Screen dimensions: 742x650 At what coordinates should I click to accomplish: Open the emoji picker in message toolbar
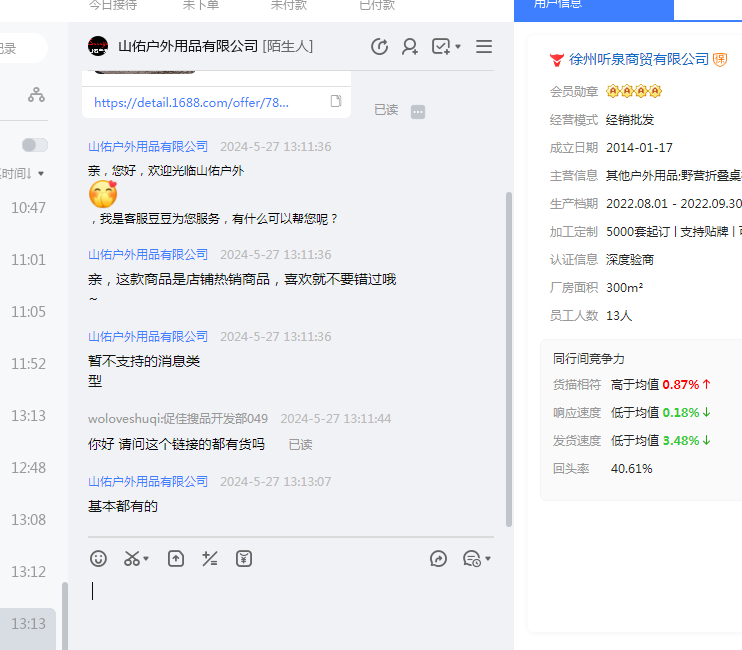(x=98, y=559)
